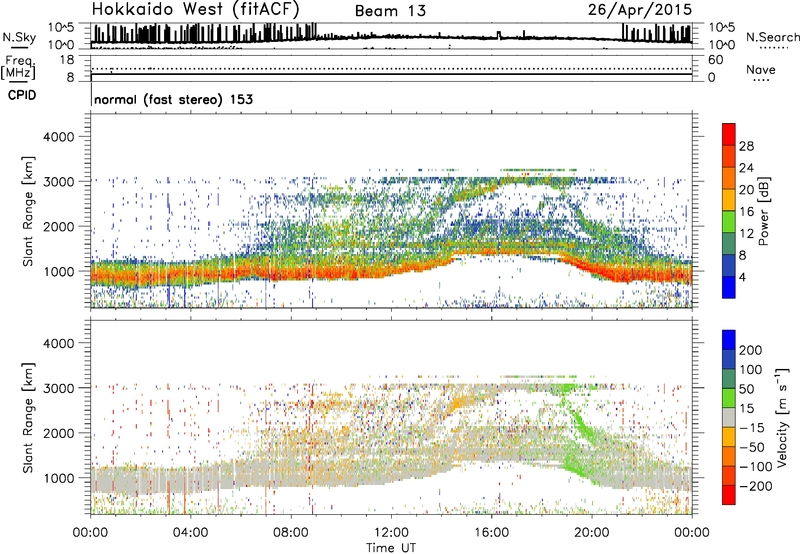Select the 'Power [dB]' colorbar title
800x554 pixels.
pyautogui.click(x=764, y=211)
